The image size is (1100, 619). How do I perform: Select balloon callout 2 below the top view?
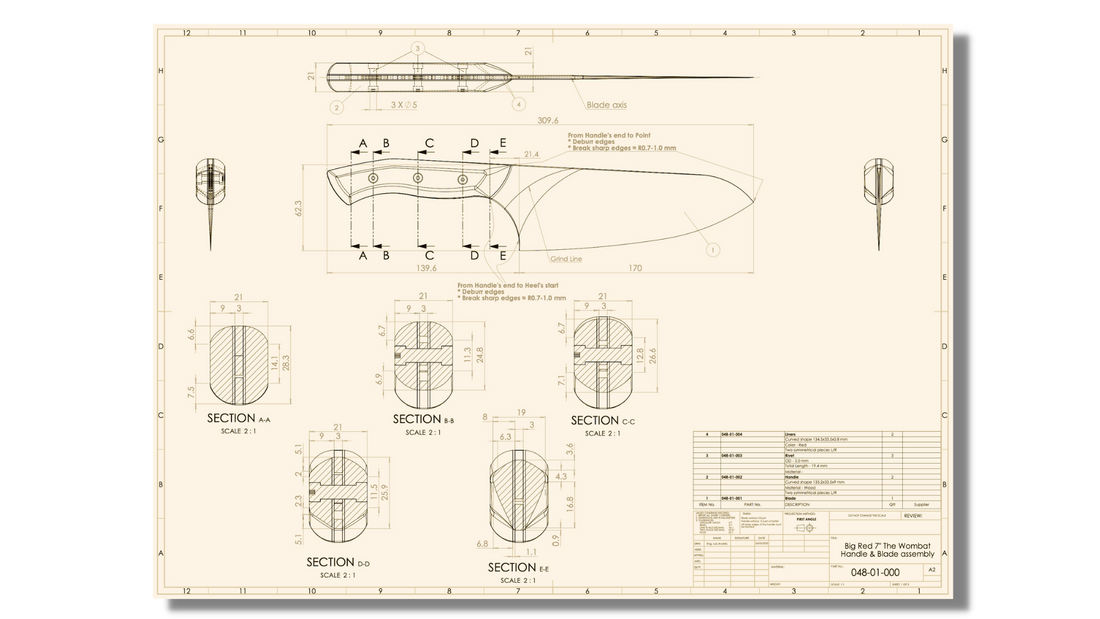click(337, 107)
